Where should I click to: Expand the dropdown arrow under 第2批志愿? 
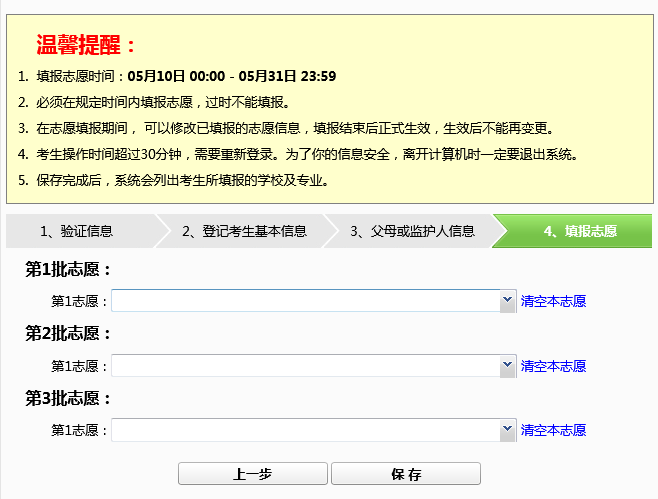[506, 366]
